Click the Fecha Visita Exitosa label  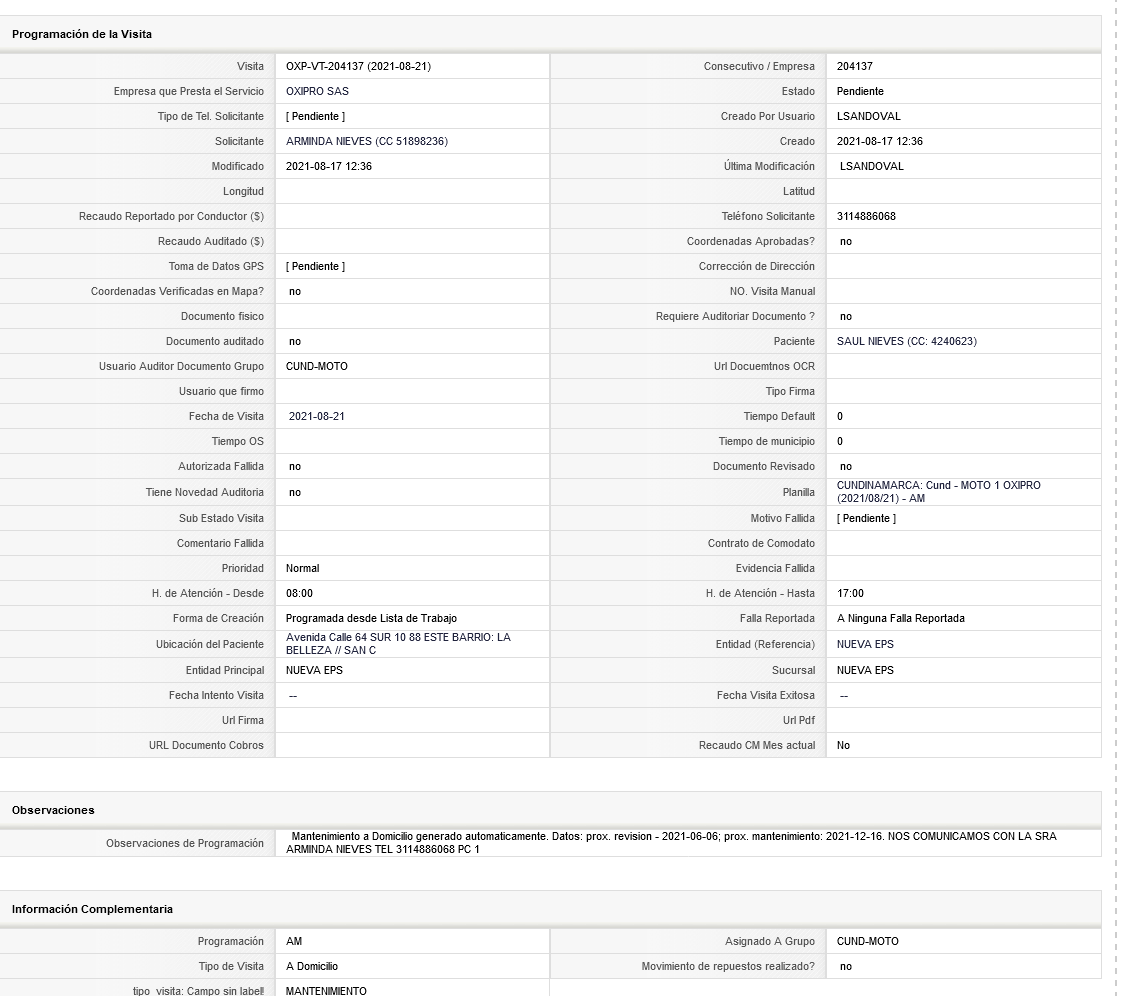pyautogui.click(x=766, y=695)
